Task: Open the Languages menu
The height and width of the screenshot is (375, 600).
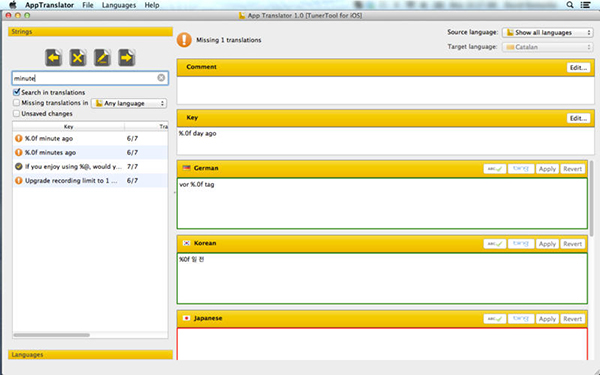Action: tap(119, 5)
